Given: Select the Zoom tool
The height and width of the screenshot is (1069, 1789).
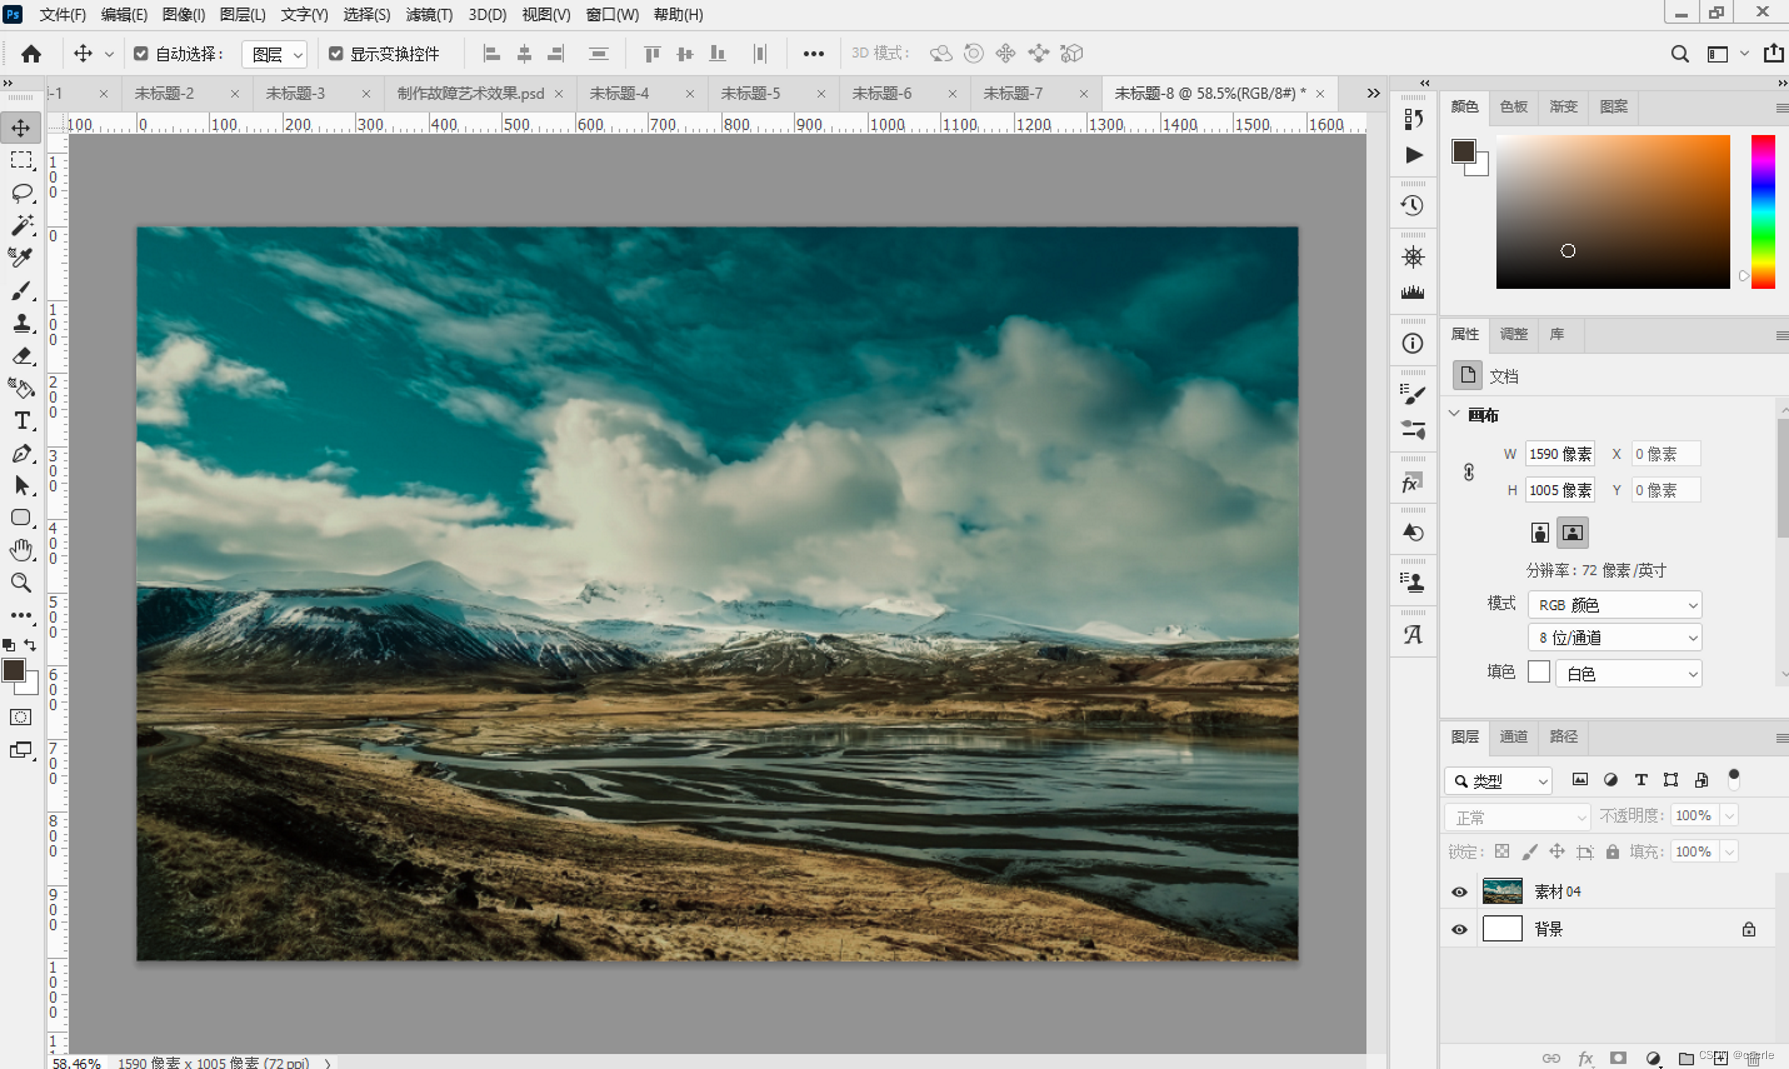Looking at the screenshot, I should (x=21, y=582).
